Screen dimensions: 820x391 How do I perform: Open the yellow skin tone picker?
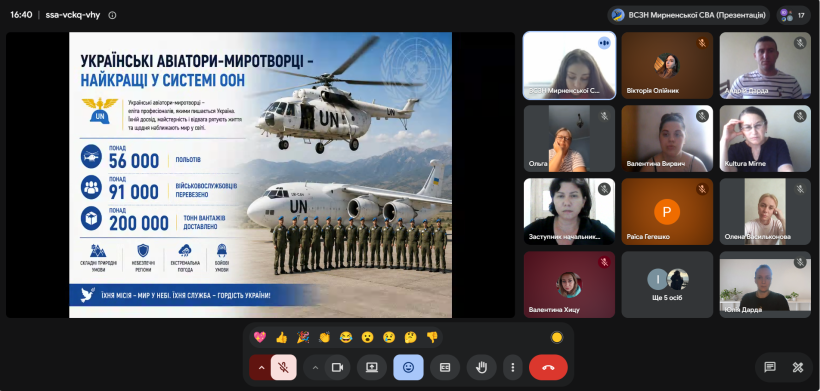[557, 337]
